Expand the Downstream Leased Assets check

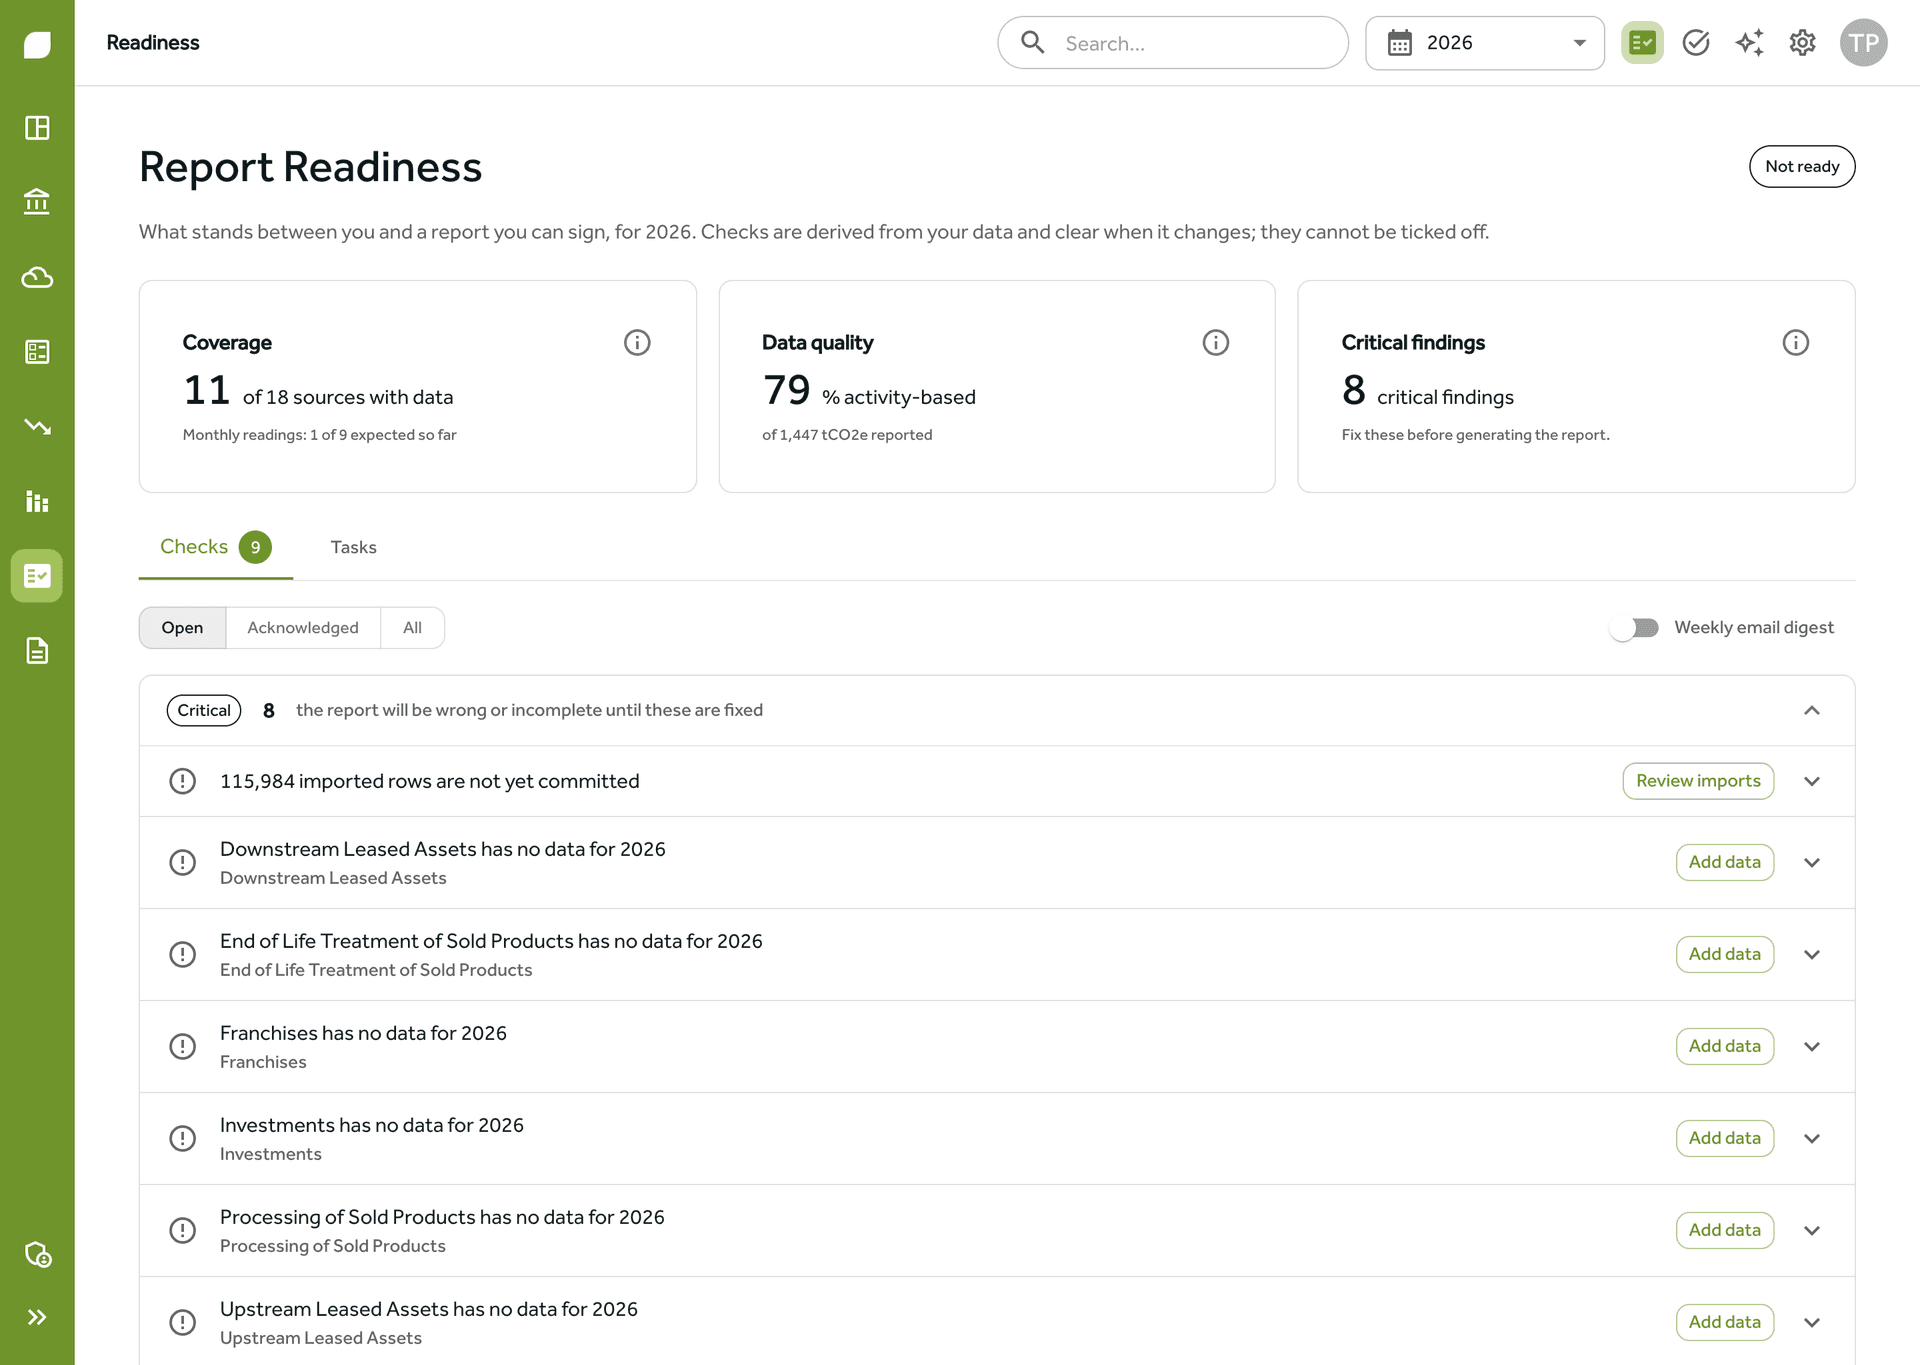coord(1812,863)
